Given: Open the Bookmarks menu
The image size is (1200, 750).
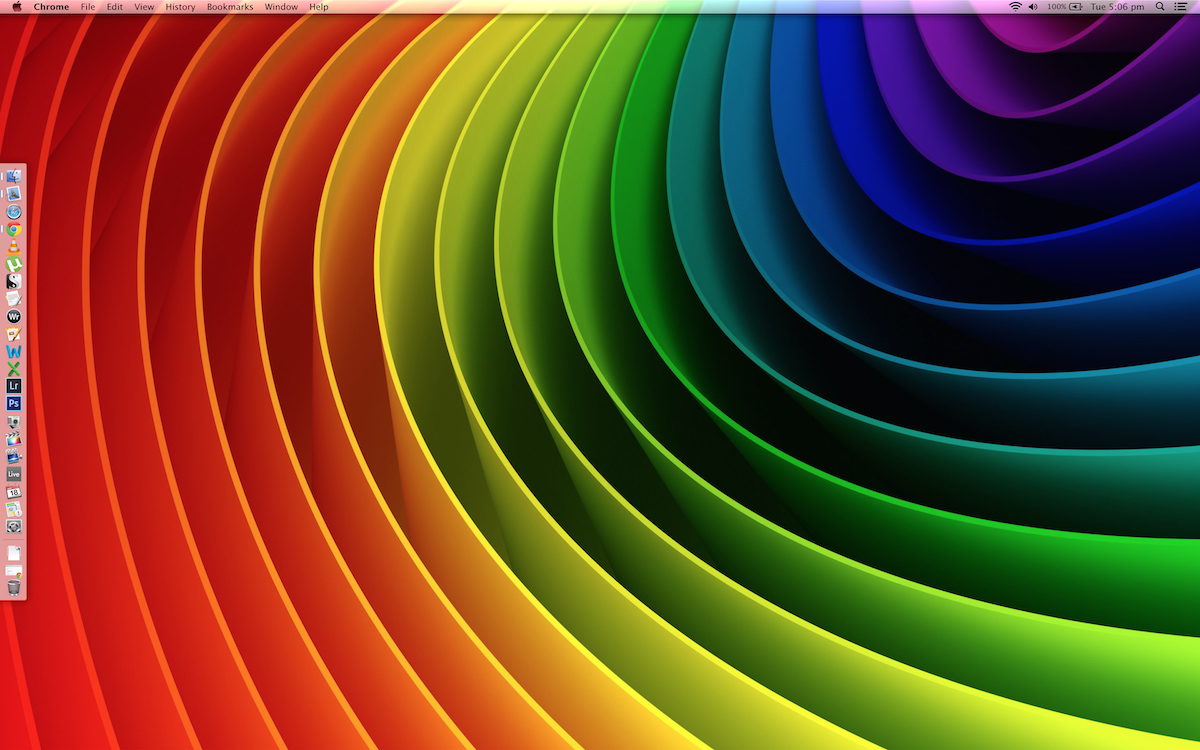Looking at the screenshot, I should [x=230, y=7].
